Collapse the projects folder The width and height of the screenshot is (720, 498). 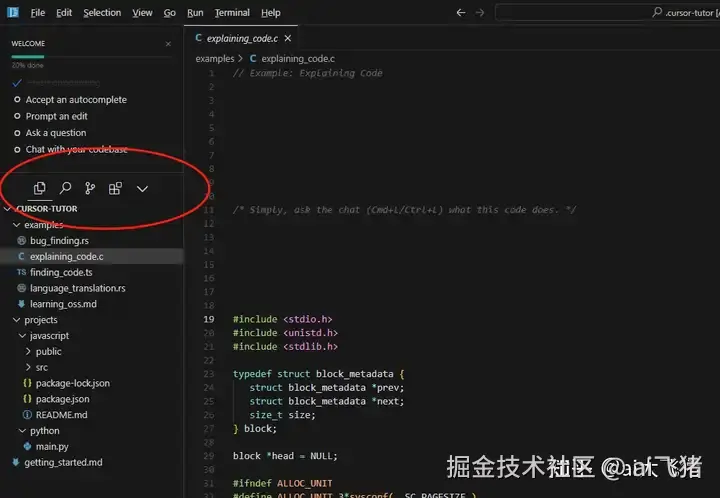click(17, 319)
